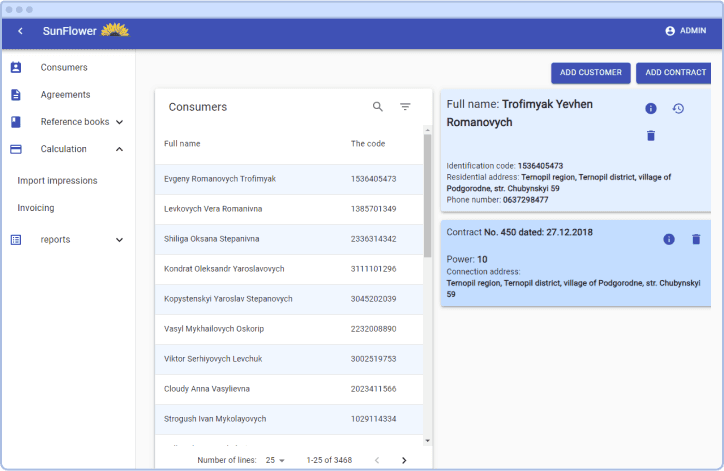Expand the reports menu section
The height and width of the screenshot is (471, 724).
(x=119, y=240)
